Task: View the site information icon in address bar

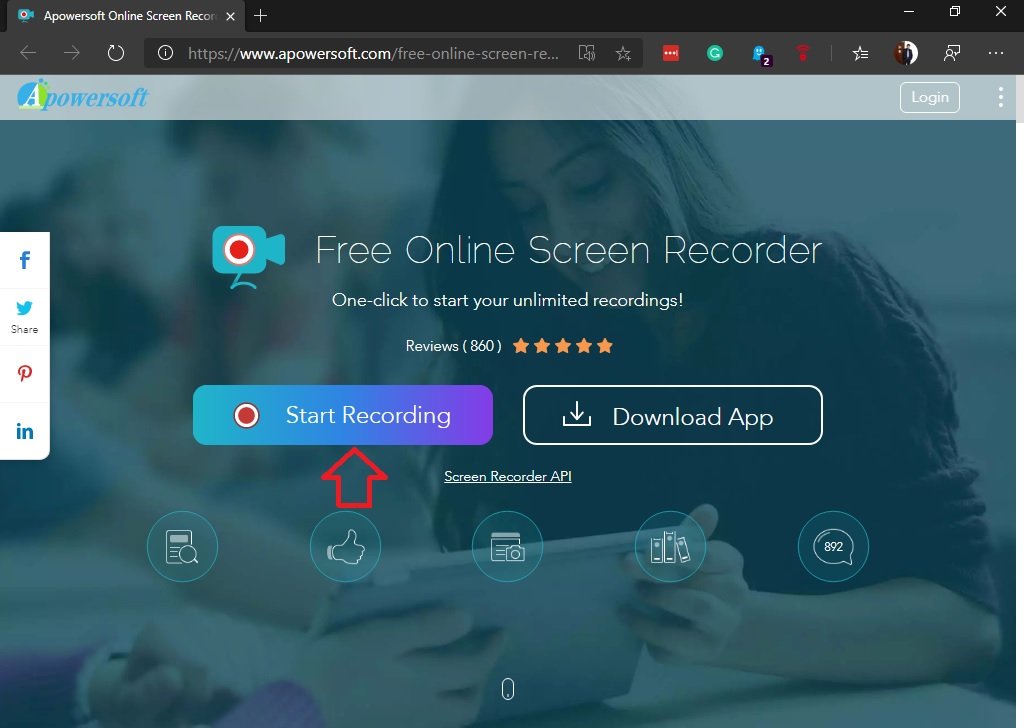Action: 166,53
